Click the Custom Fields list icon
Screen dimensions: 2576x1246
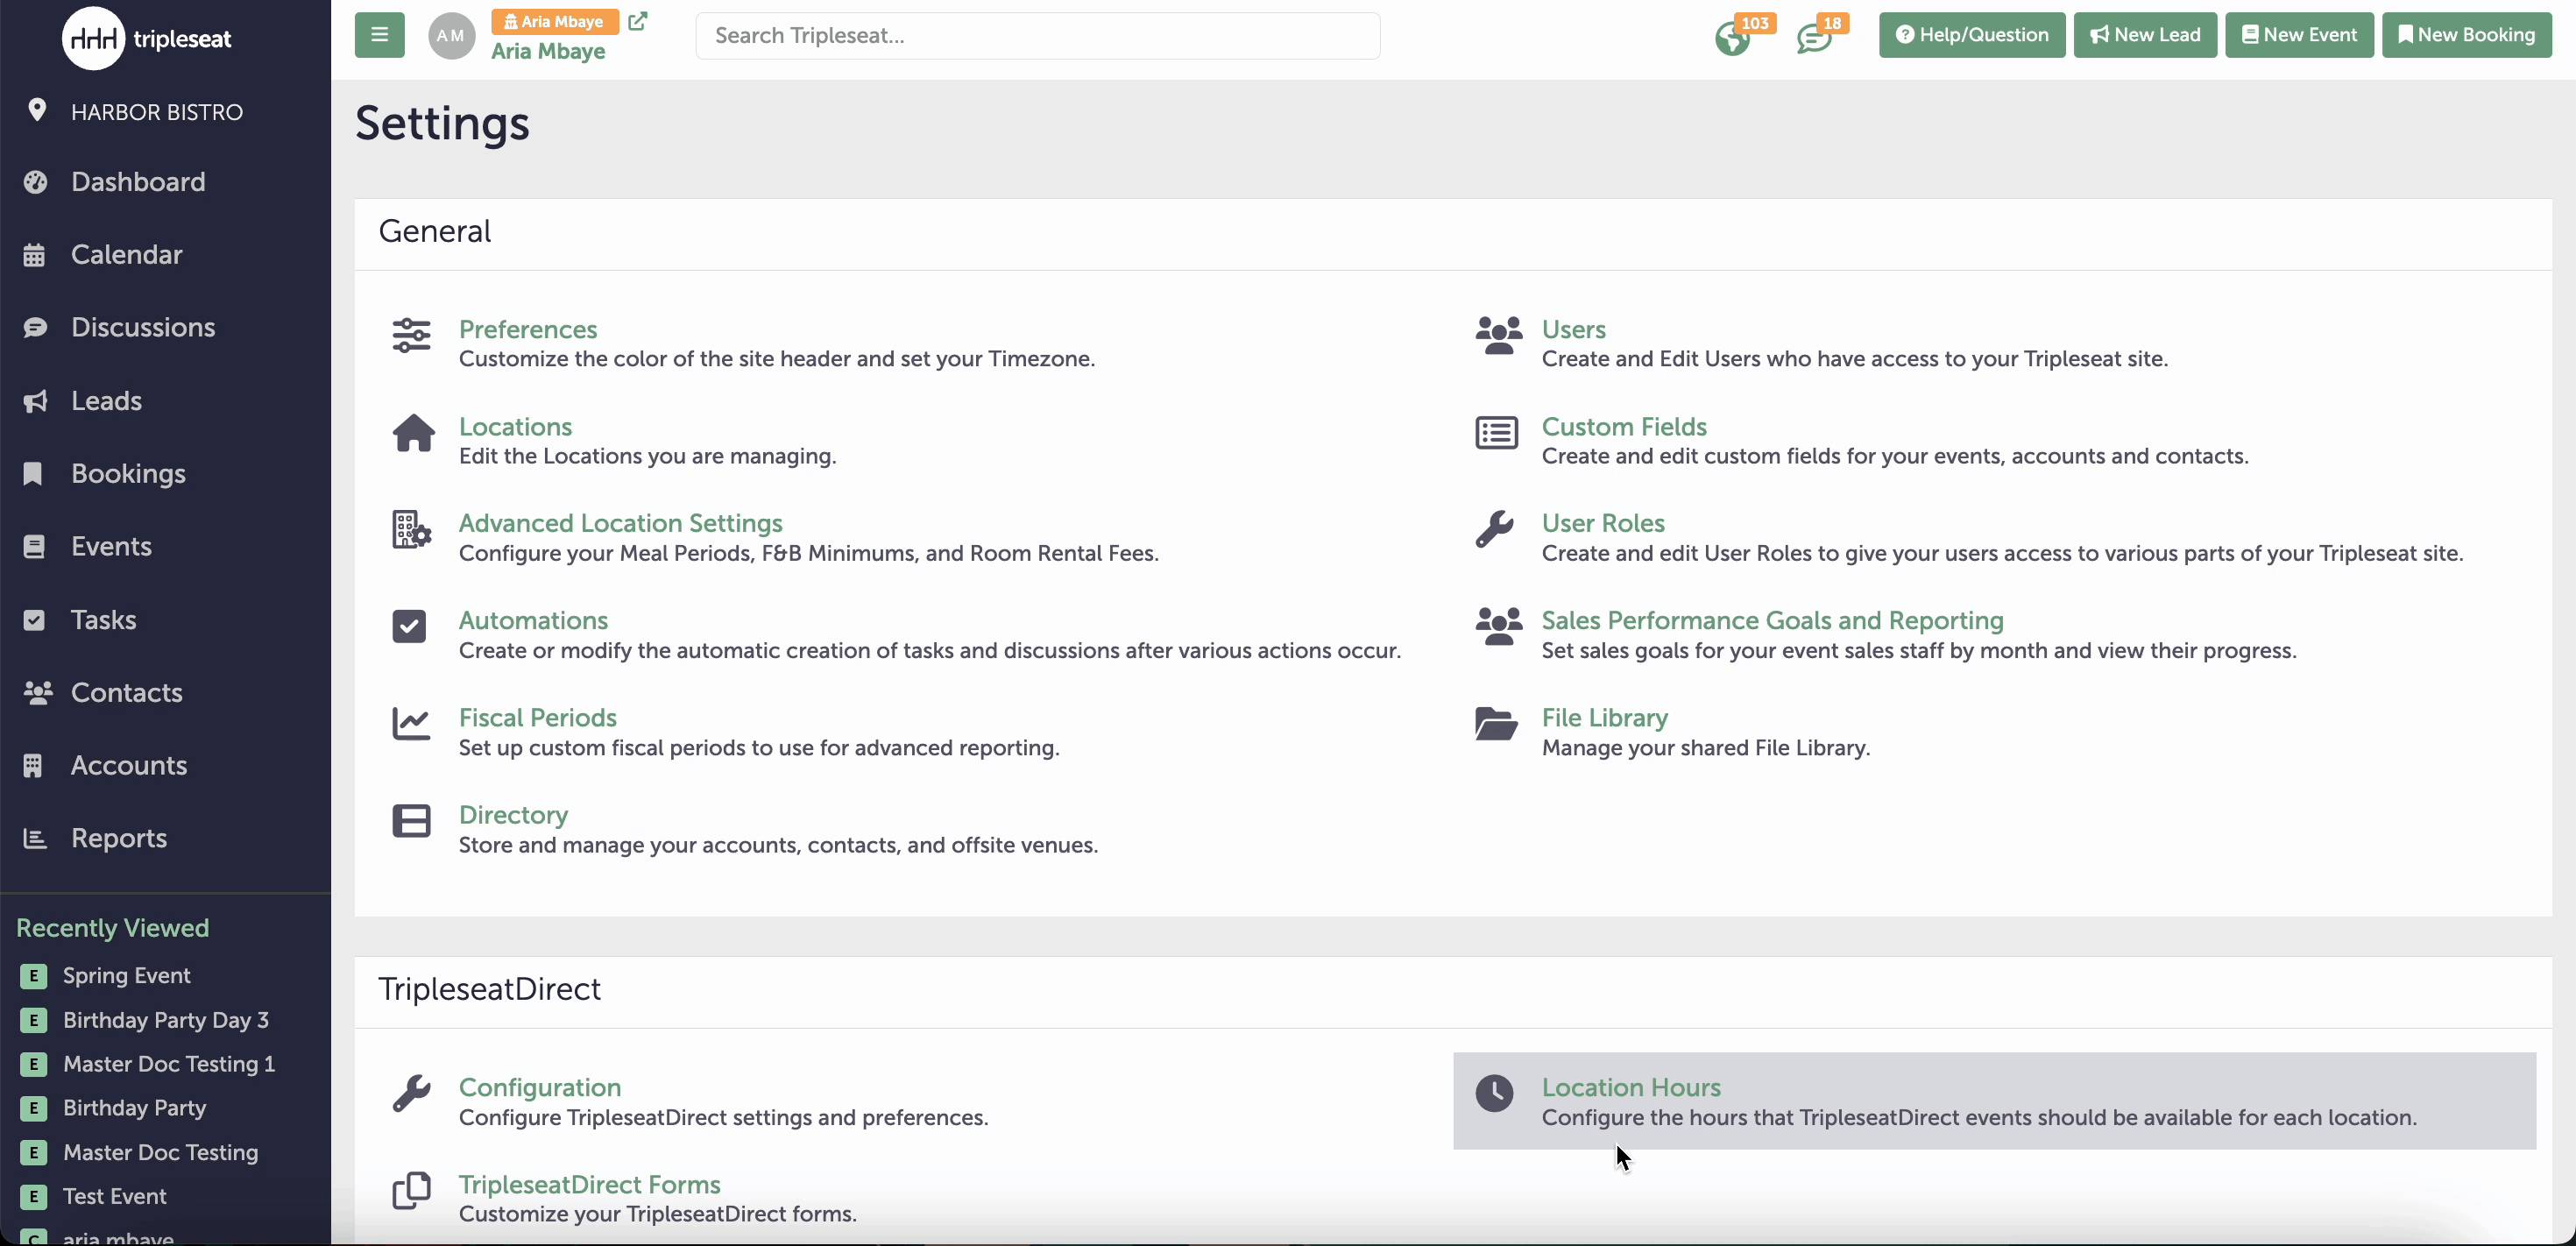tap(1496, 433)
